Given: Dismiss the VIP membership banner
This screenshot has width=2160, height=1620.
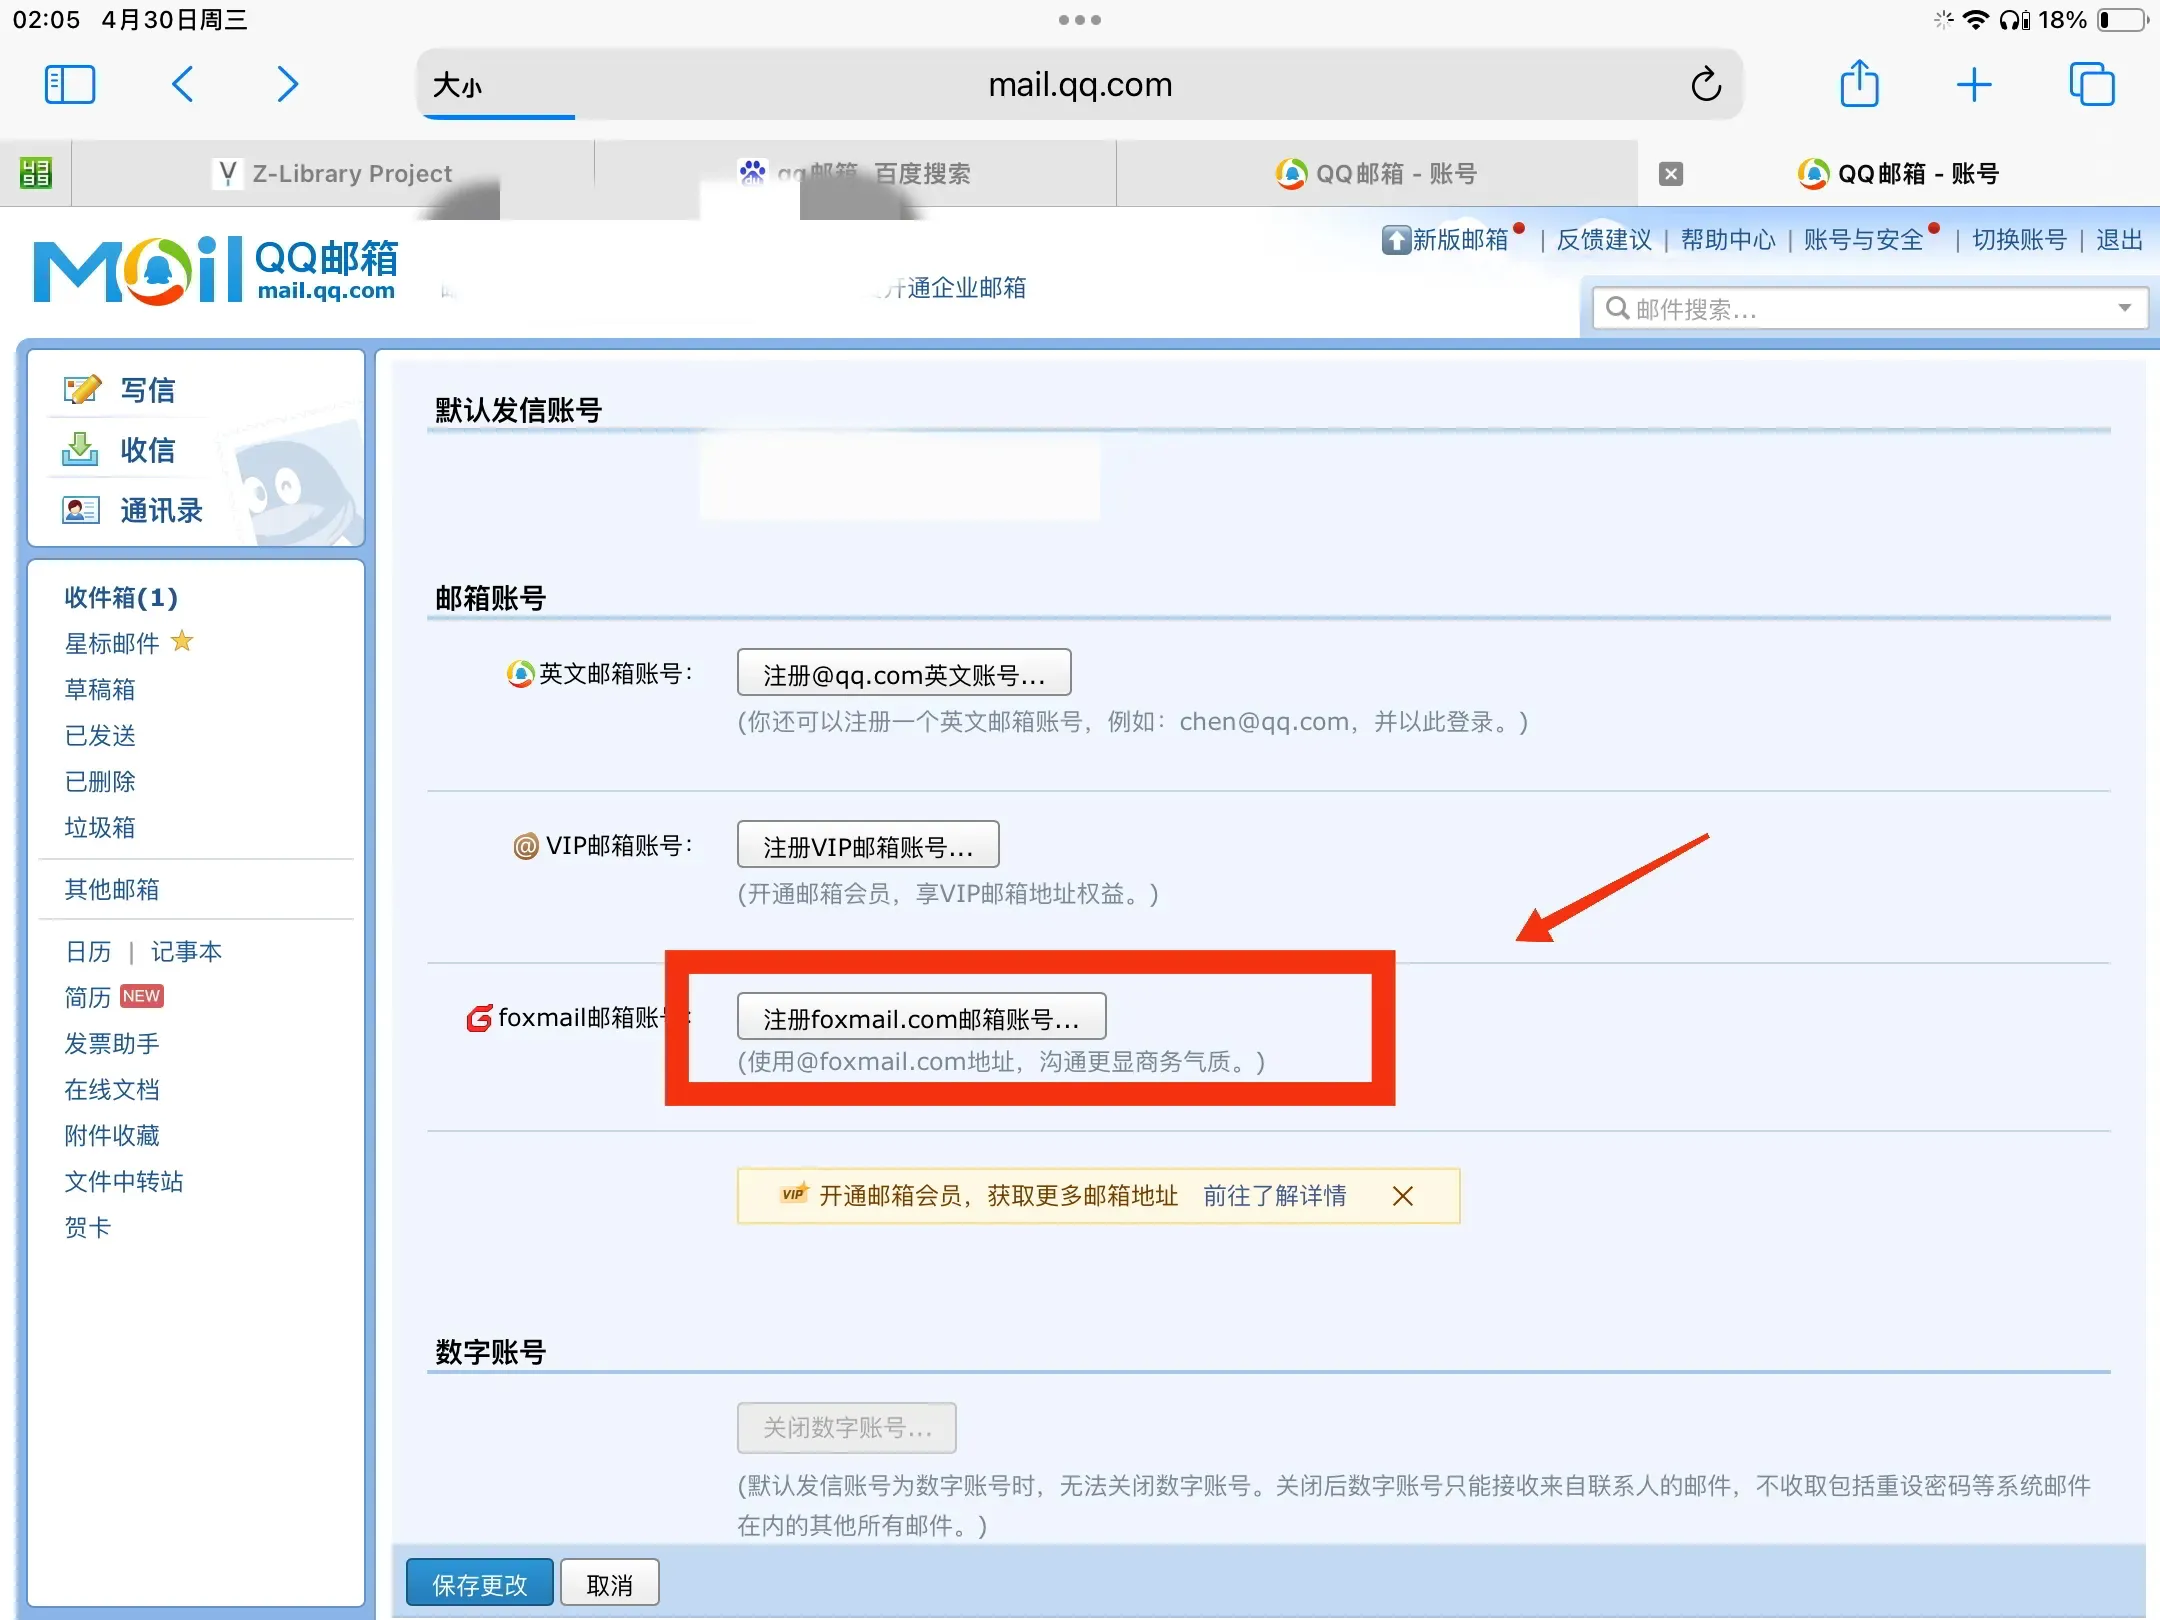Looking at the screenshot, I should [x=1403, y=1196].
